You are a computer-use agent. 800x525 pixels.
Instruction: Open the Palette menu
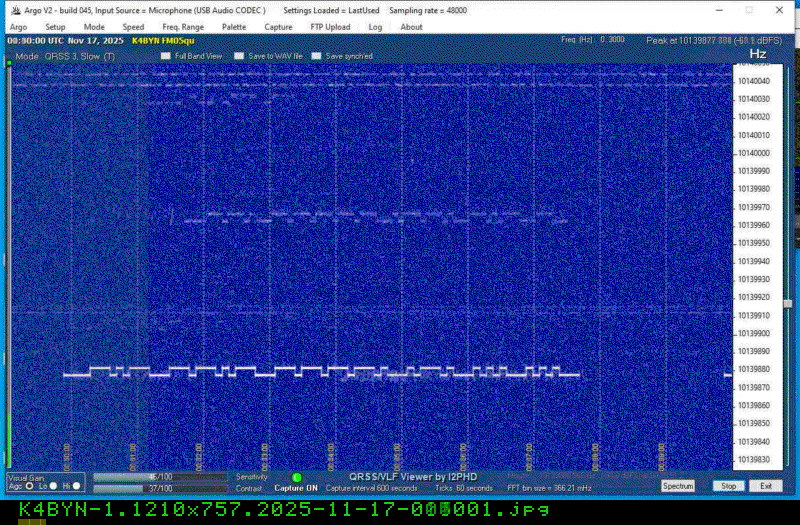[234, 27]
